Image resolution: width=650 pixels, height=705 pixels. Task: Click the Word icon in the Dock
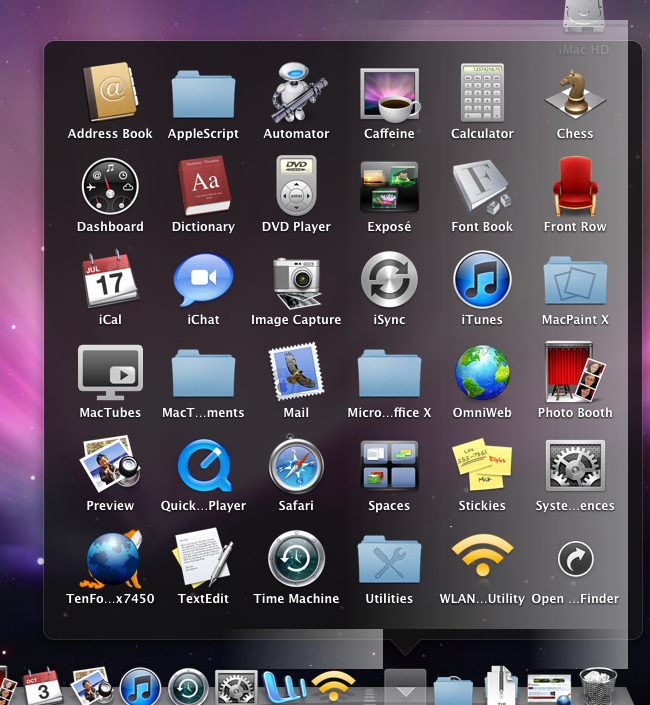[284, 688]
